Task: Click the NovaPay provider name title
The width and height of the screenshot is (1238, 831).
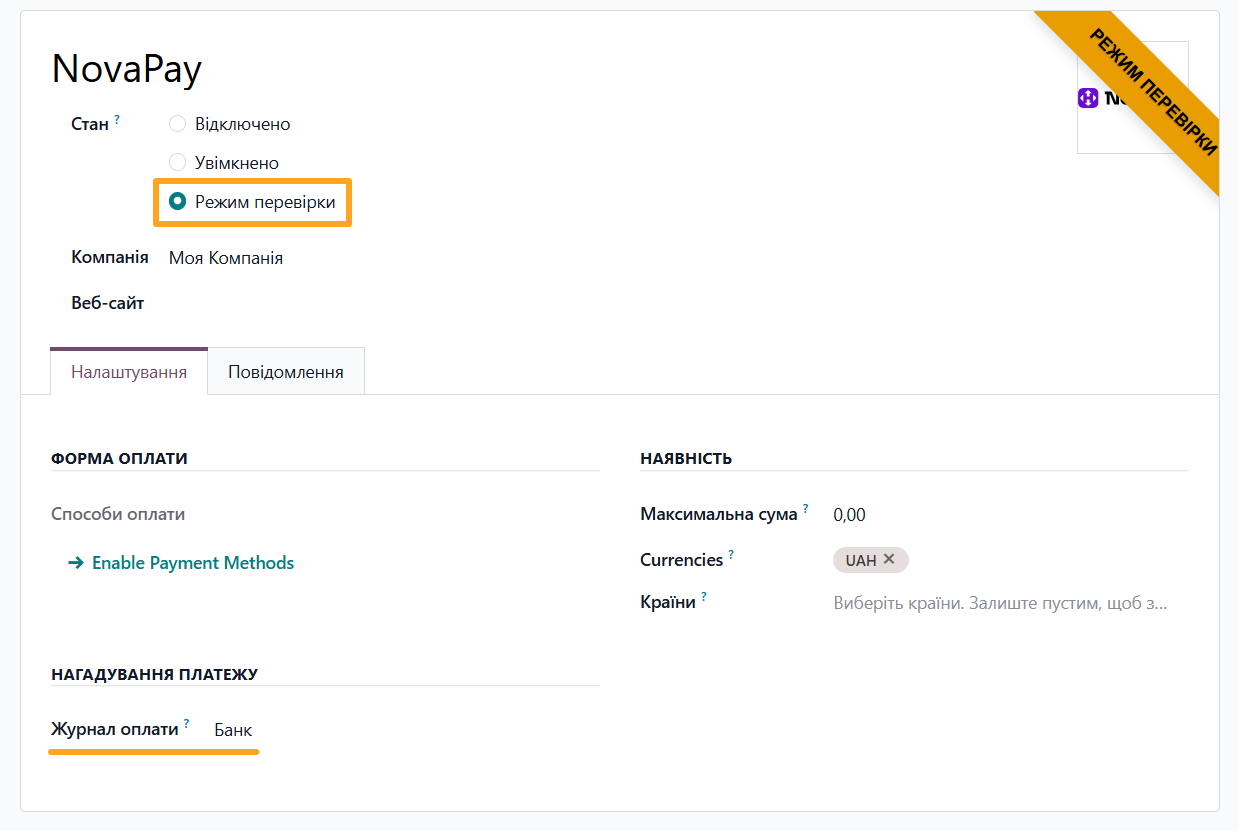Action: tap(127, 69)
